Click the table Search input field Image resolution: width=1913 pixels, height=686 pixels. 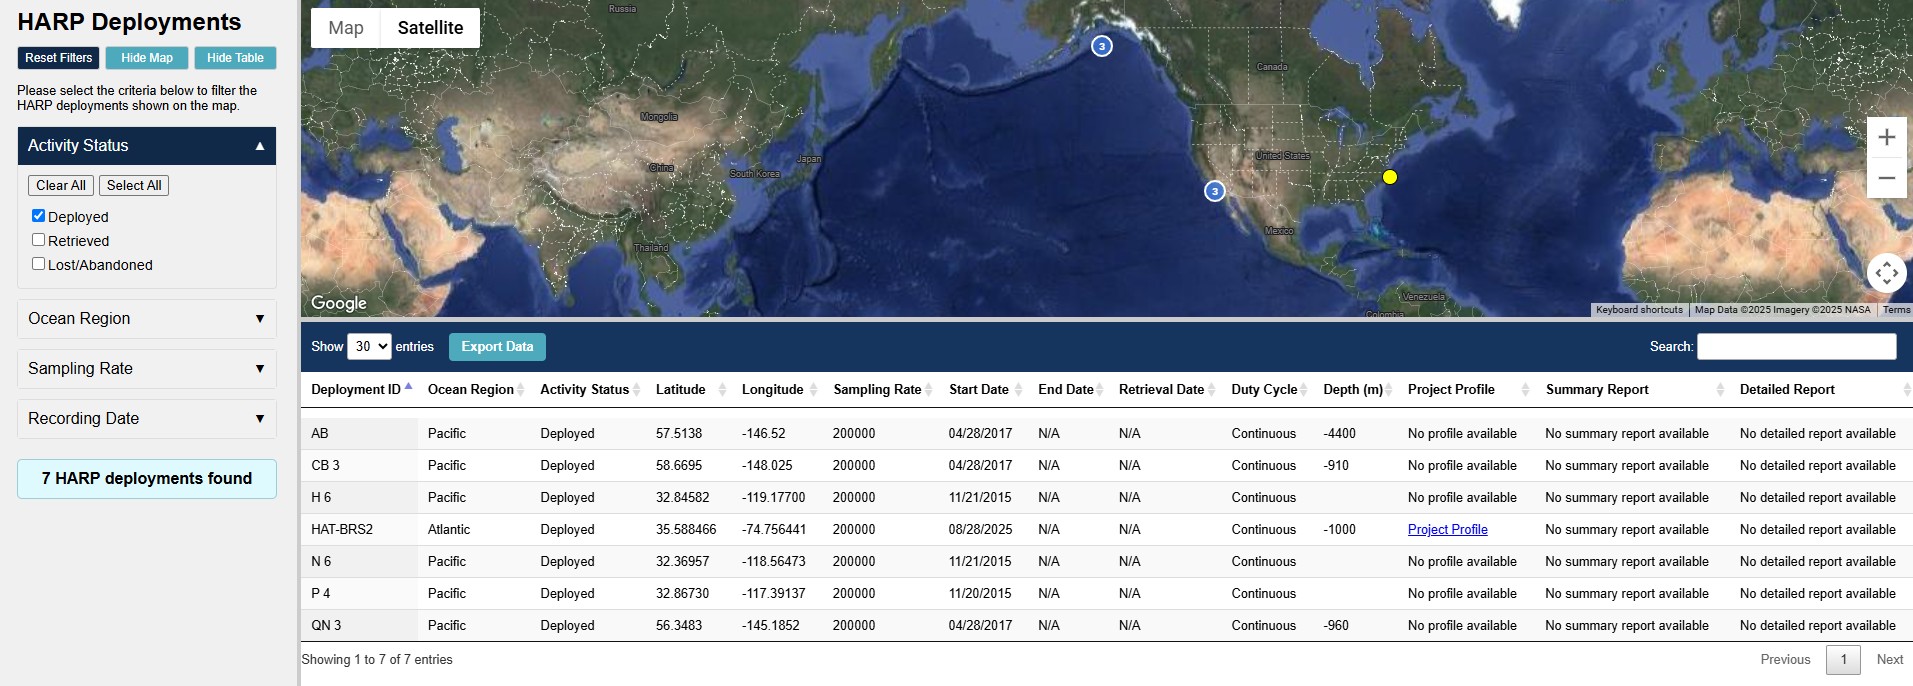coord(1796,347)
